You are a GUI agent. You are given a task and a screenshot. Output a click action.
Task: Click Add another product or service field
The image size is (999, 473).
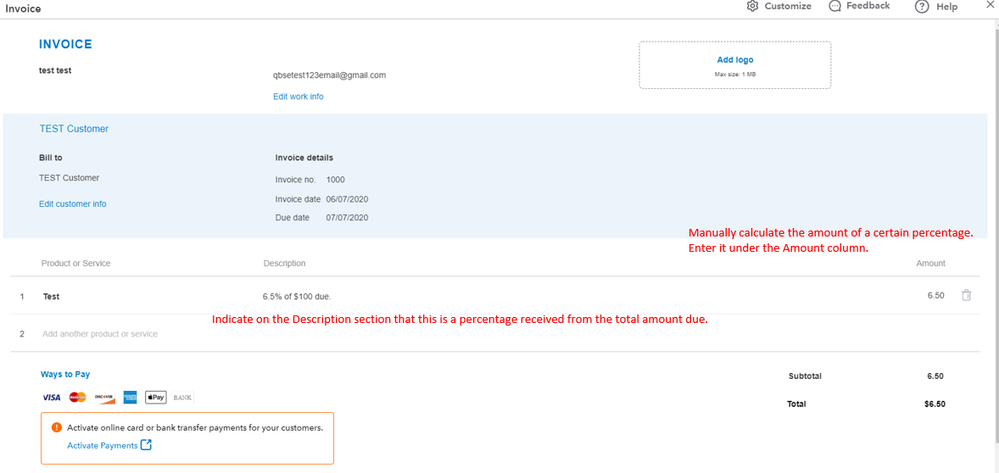point(100,333)
